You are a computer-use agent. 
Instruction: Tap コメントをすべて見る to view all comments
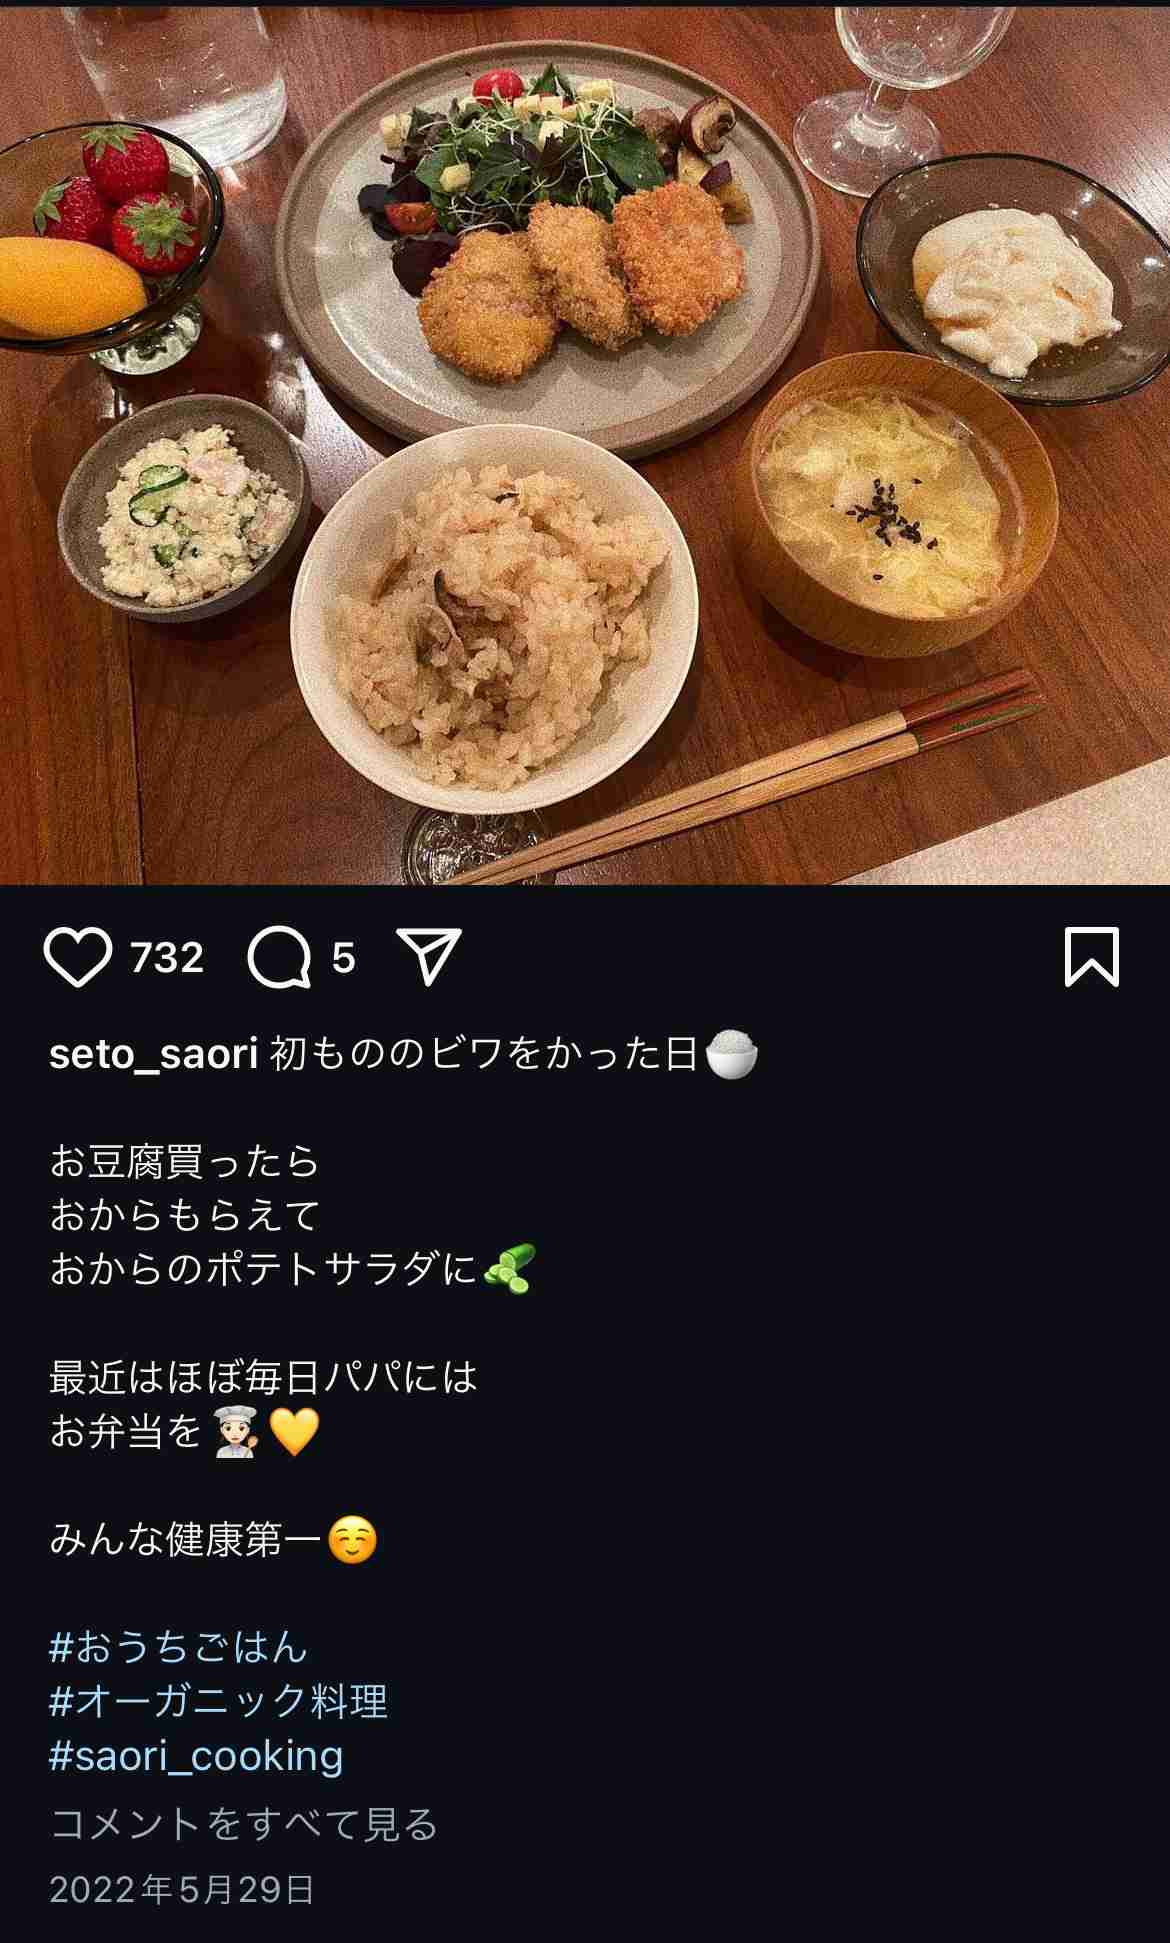(x=244, y=1824)
